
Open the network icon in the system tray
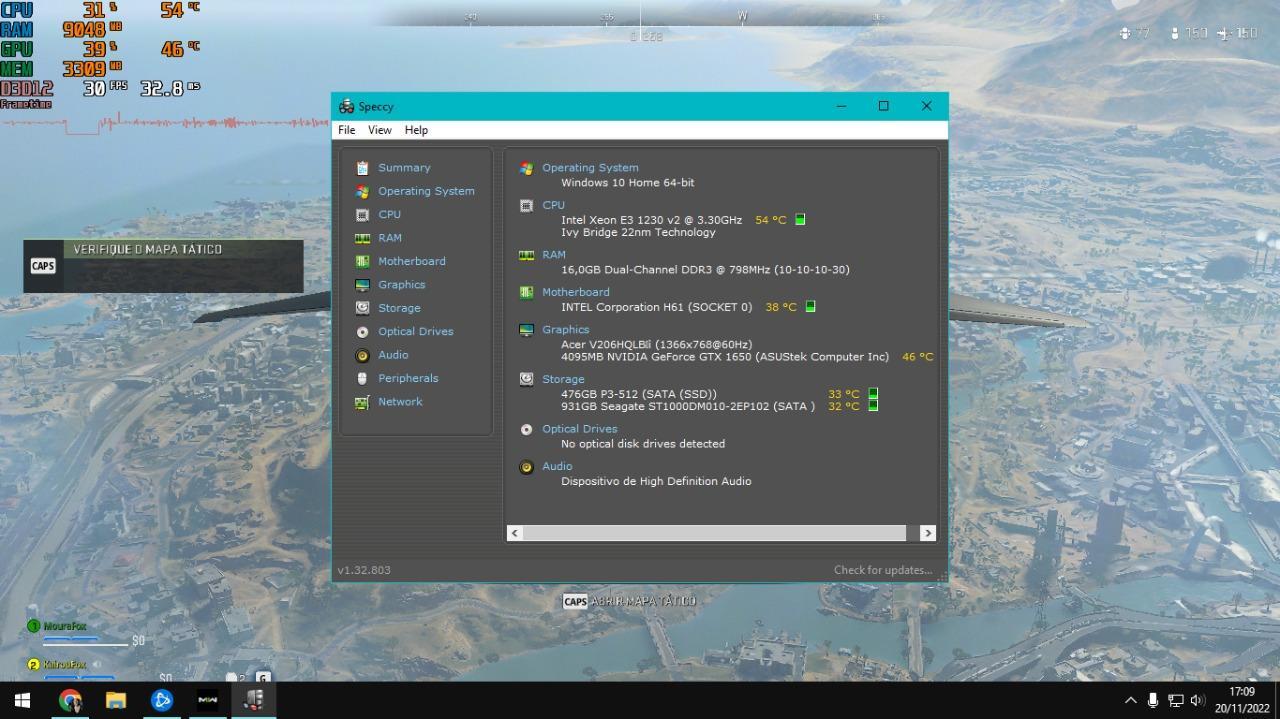1176,701
